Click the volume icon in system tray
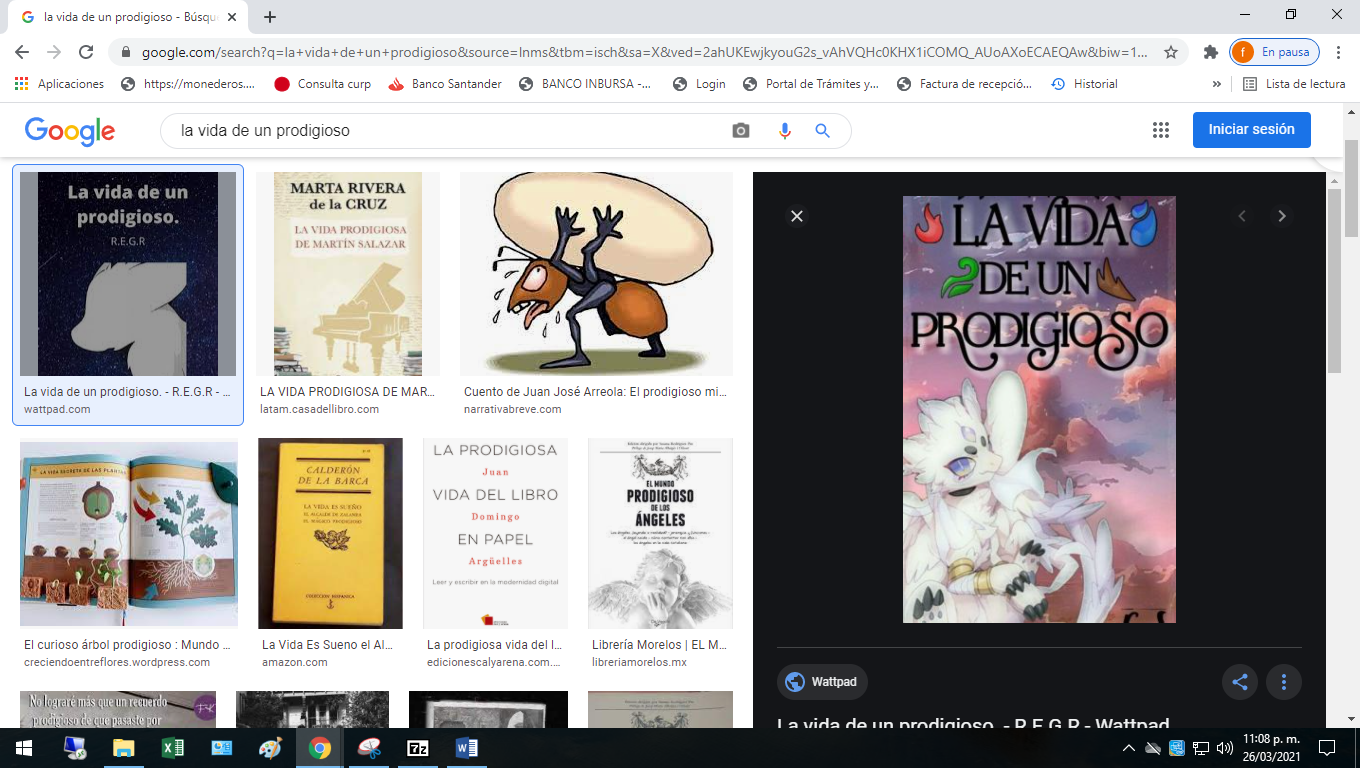The image size is (1360, 768). [1224, 748]
